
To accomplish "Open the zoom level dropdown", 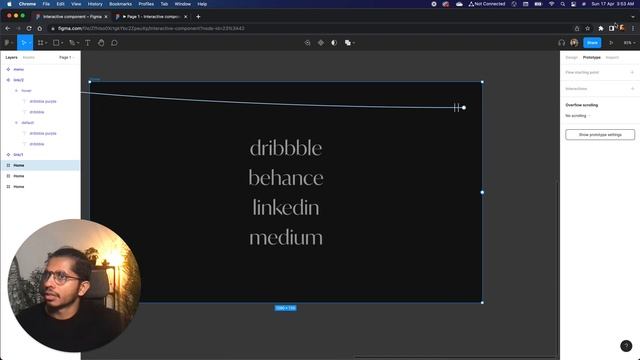I will pyautogui.click(x=629, y=43).
